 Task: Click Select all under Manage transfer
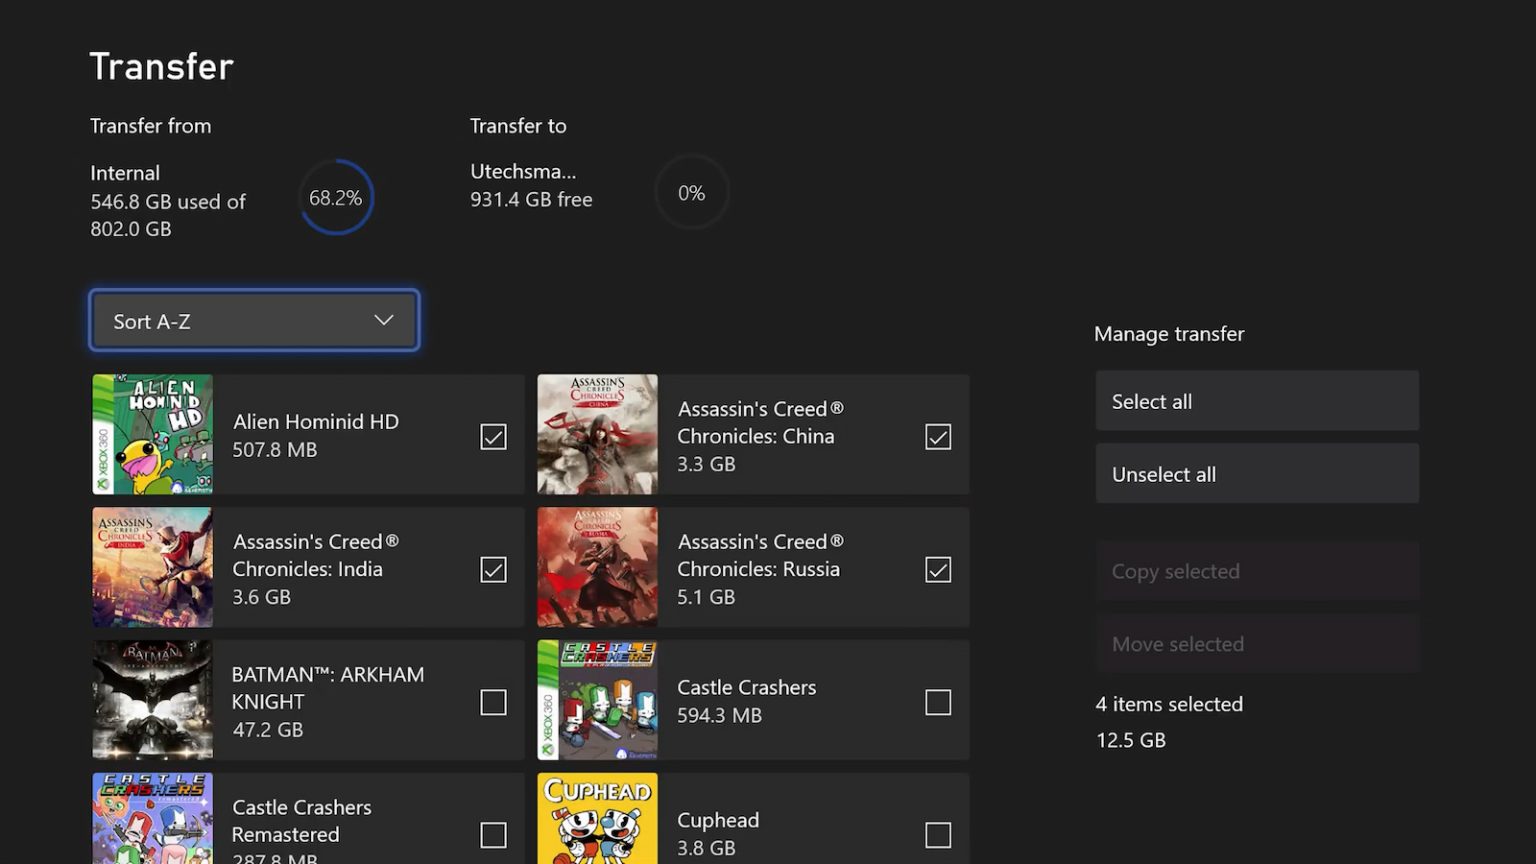[x=1257, y=400]
